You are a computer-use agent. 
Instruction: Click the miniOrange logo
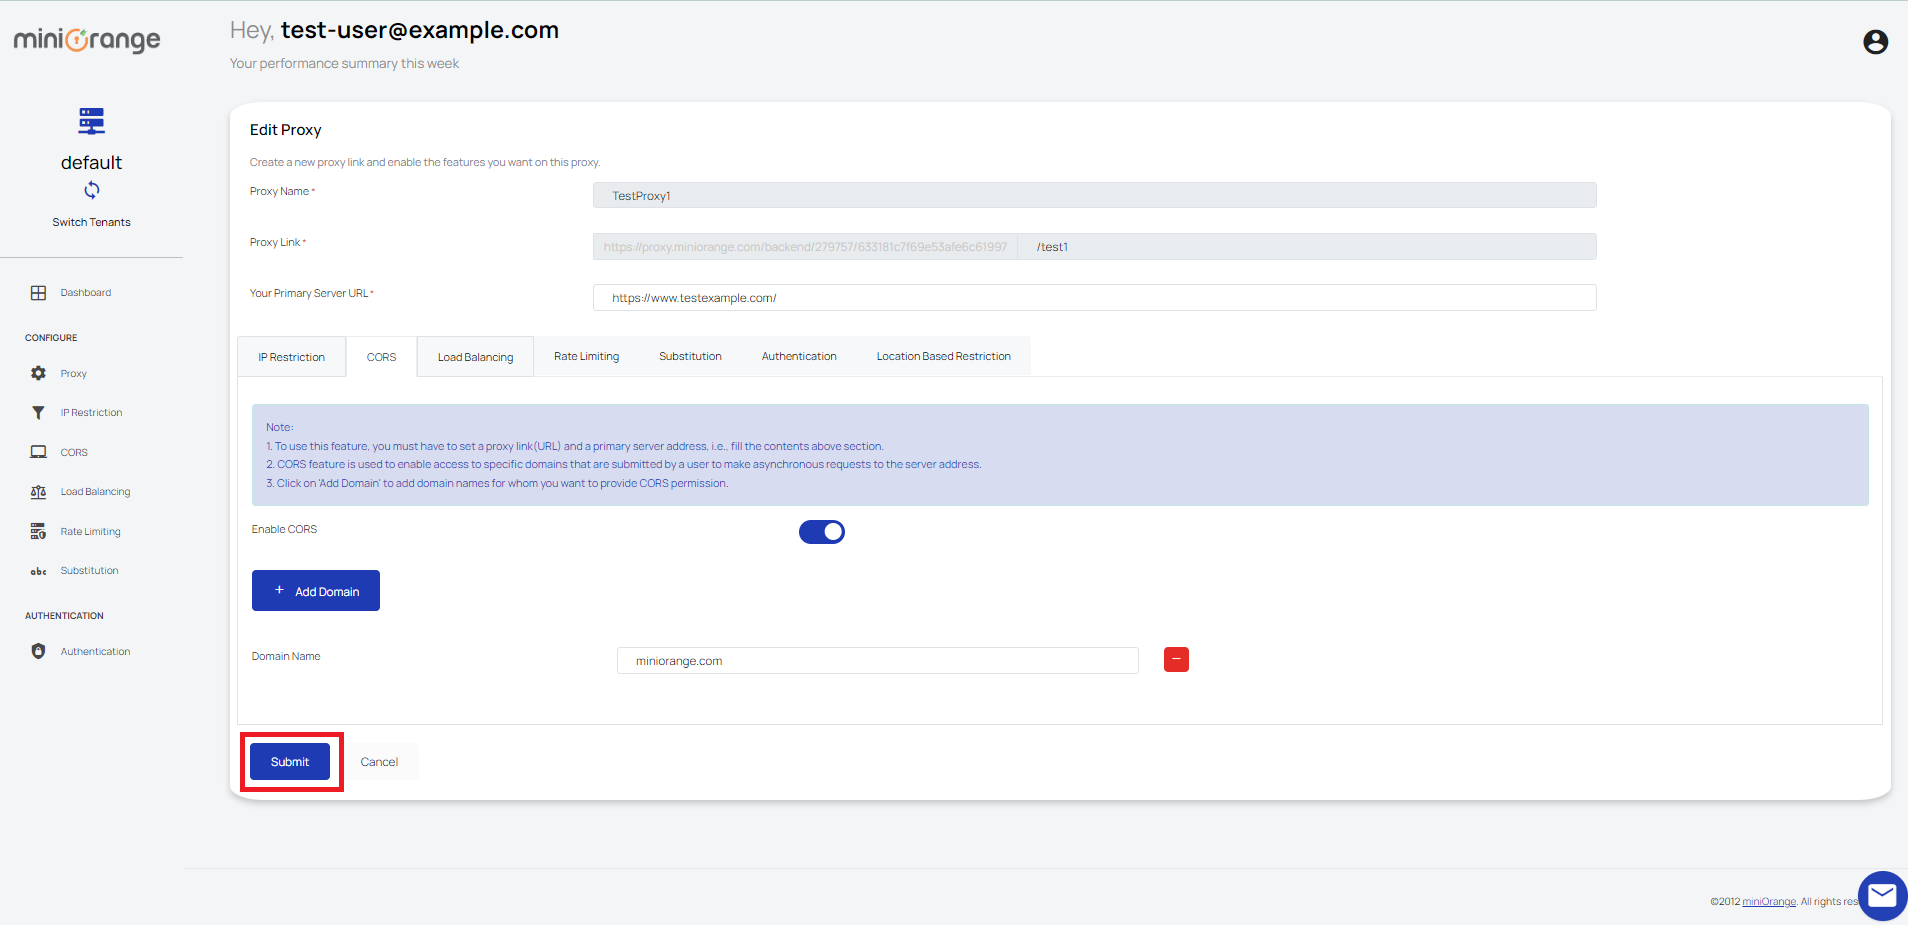[x=87, y=40]
